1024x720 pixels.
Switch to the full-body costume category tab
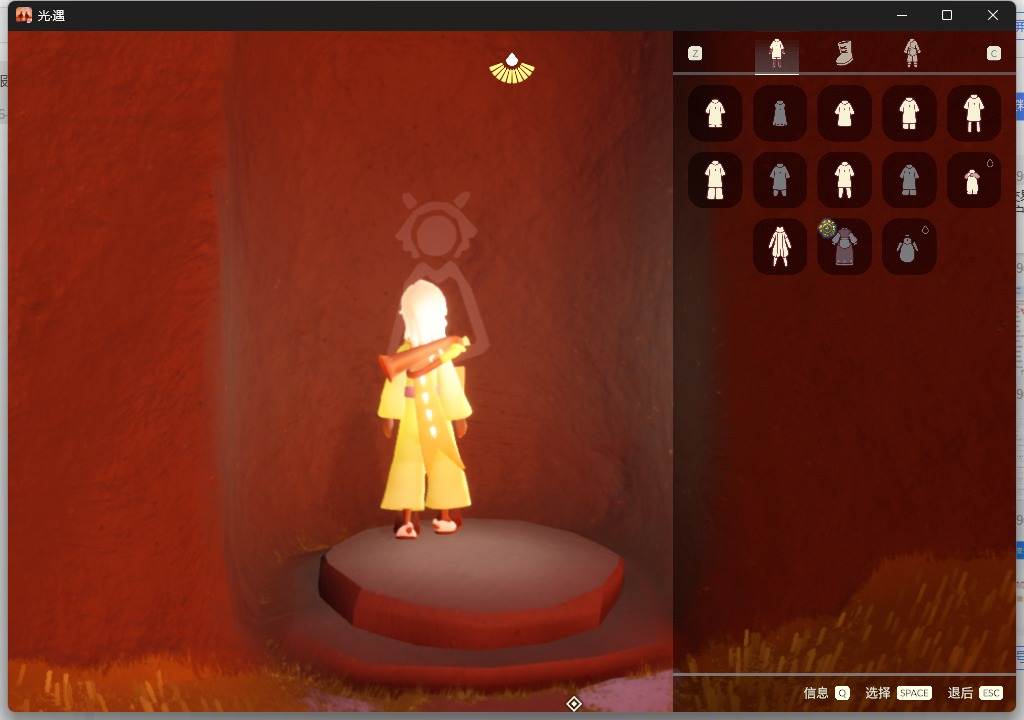click(x=912, y=53)
